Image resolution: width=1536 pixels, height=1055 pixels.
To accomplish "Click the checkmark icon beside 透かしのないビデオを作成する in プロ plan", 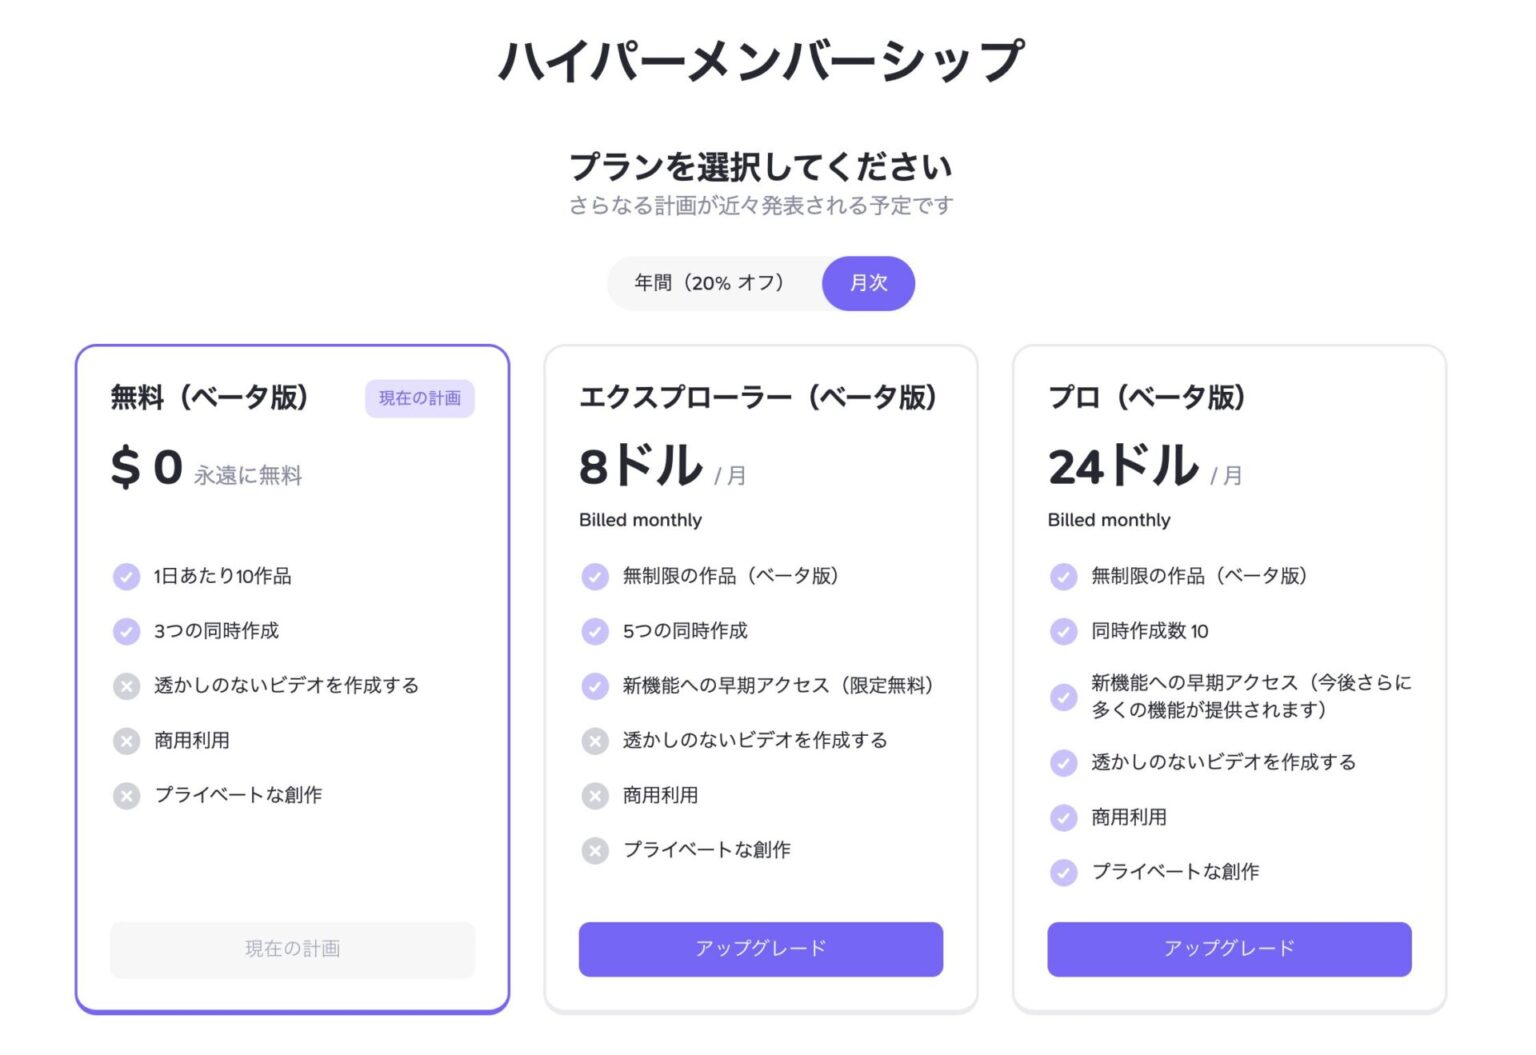I will [1062, 762].
